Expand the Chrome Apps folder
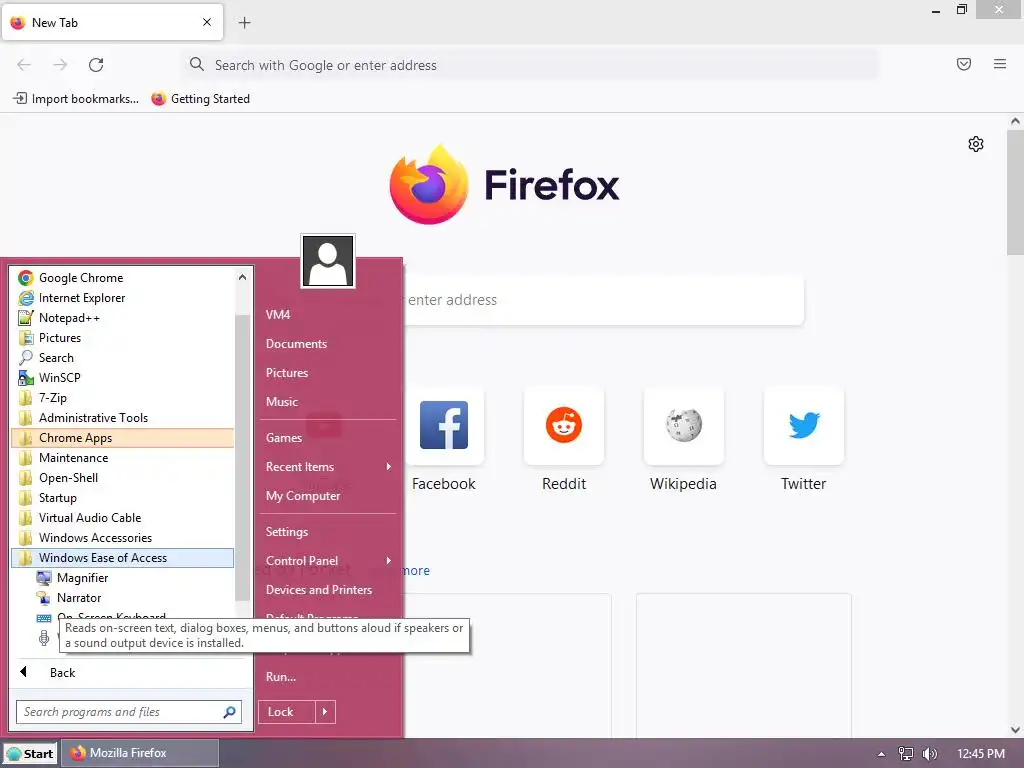Screen dimensions: 1024x768 pyautogui.click(x=122, y=438)
